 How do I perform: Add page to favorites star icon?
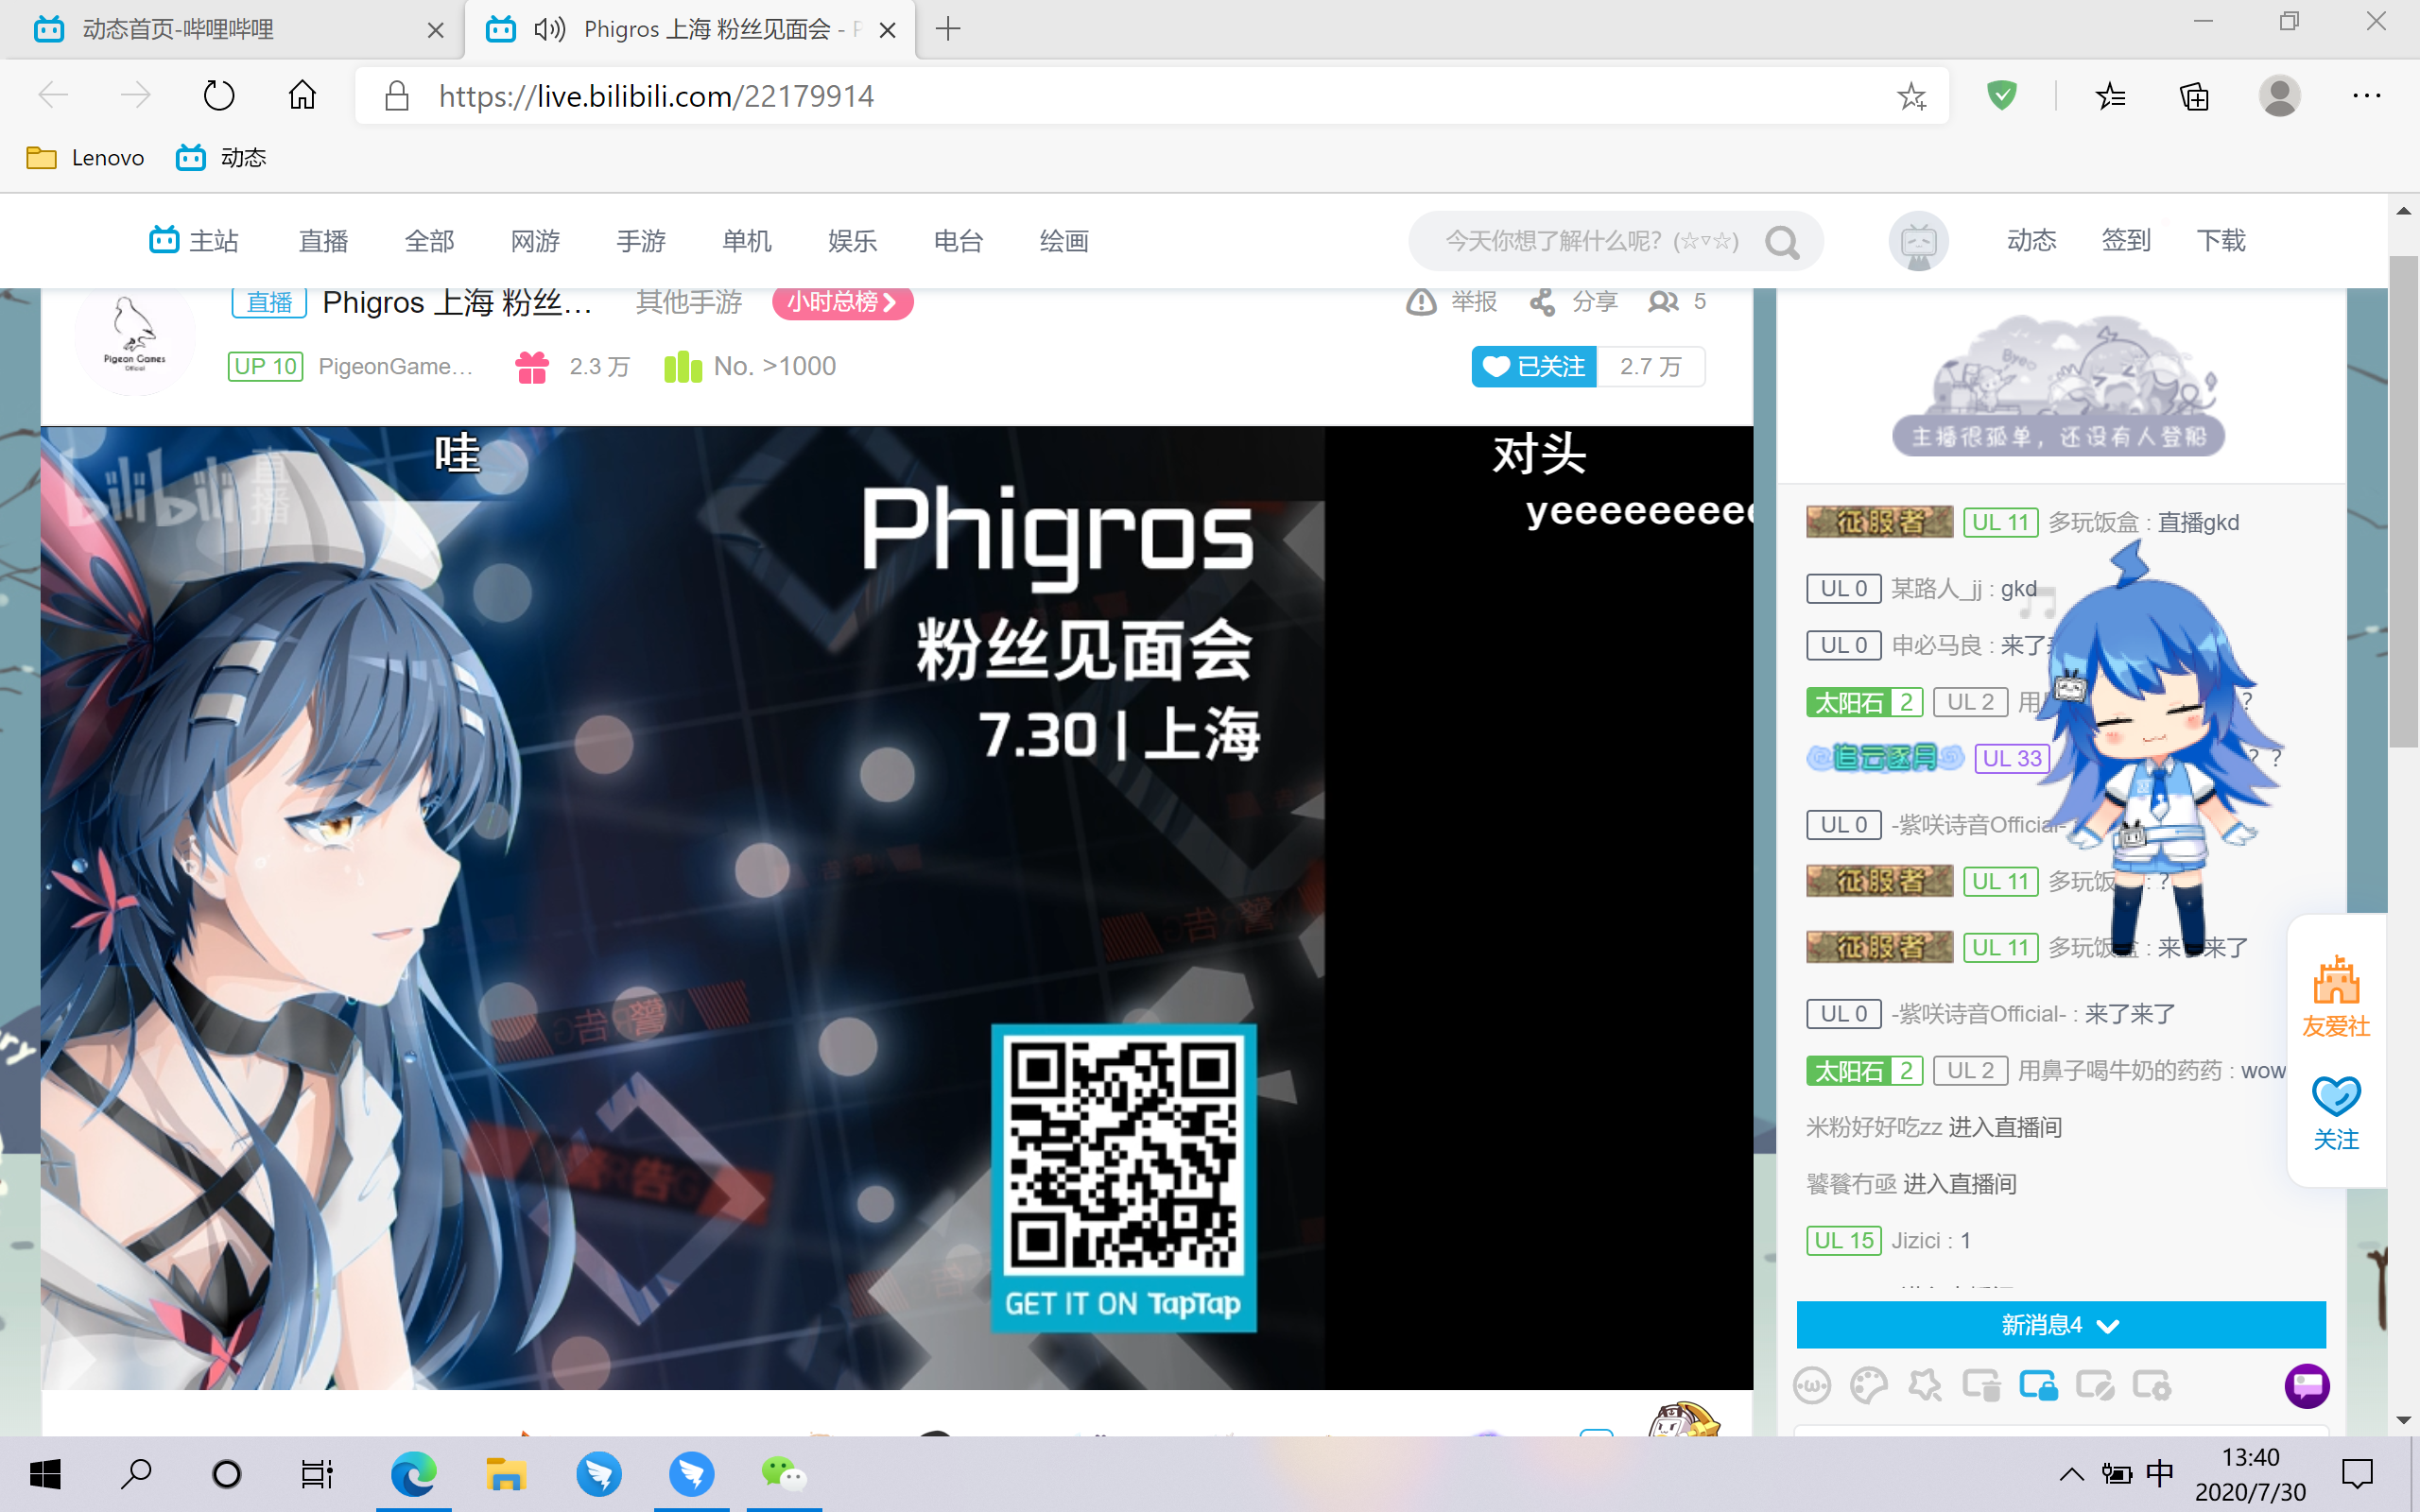tap(1912, 96)
